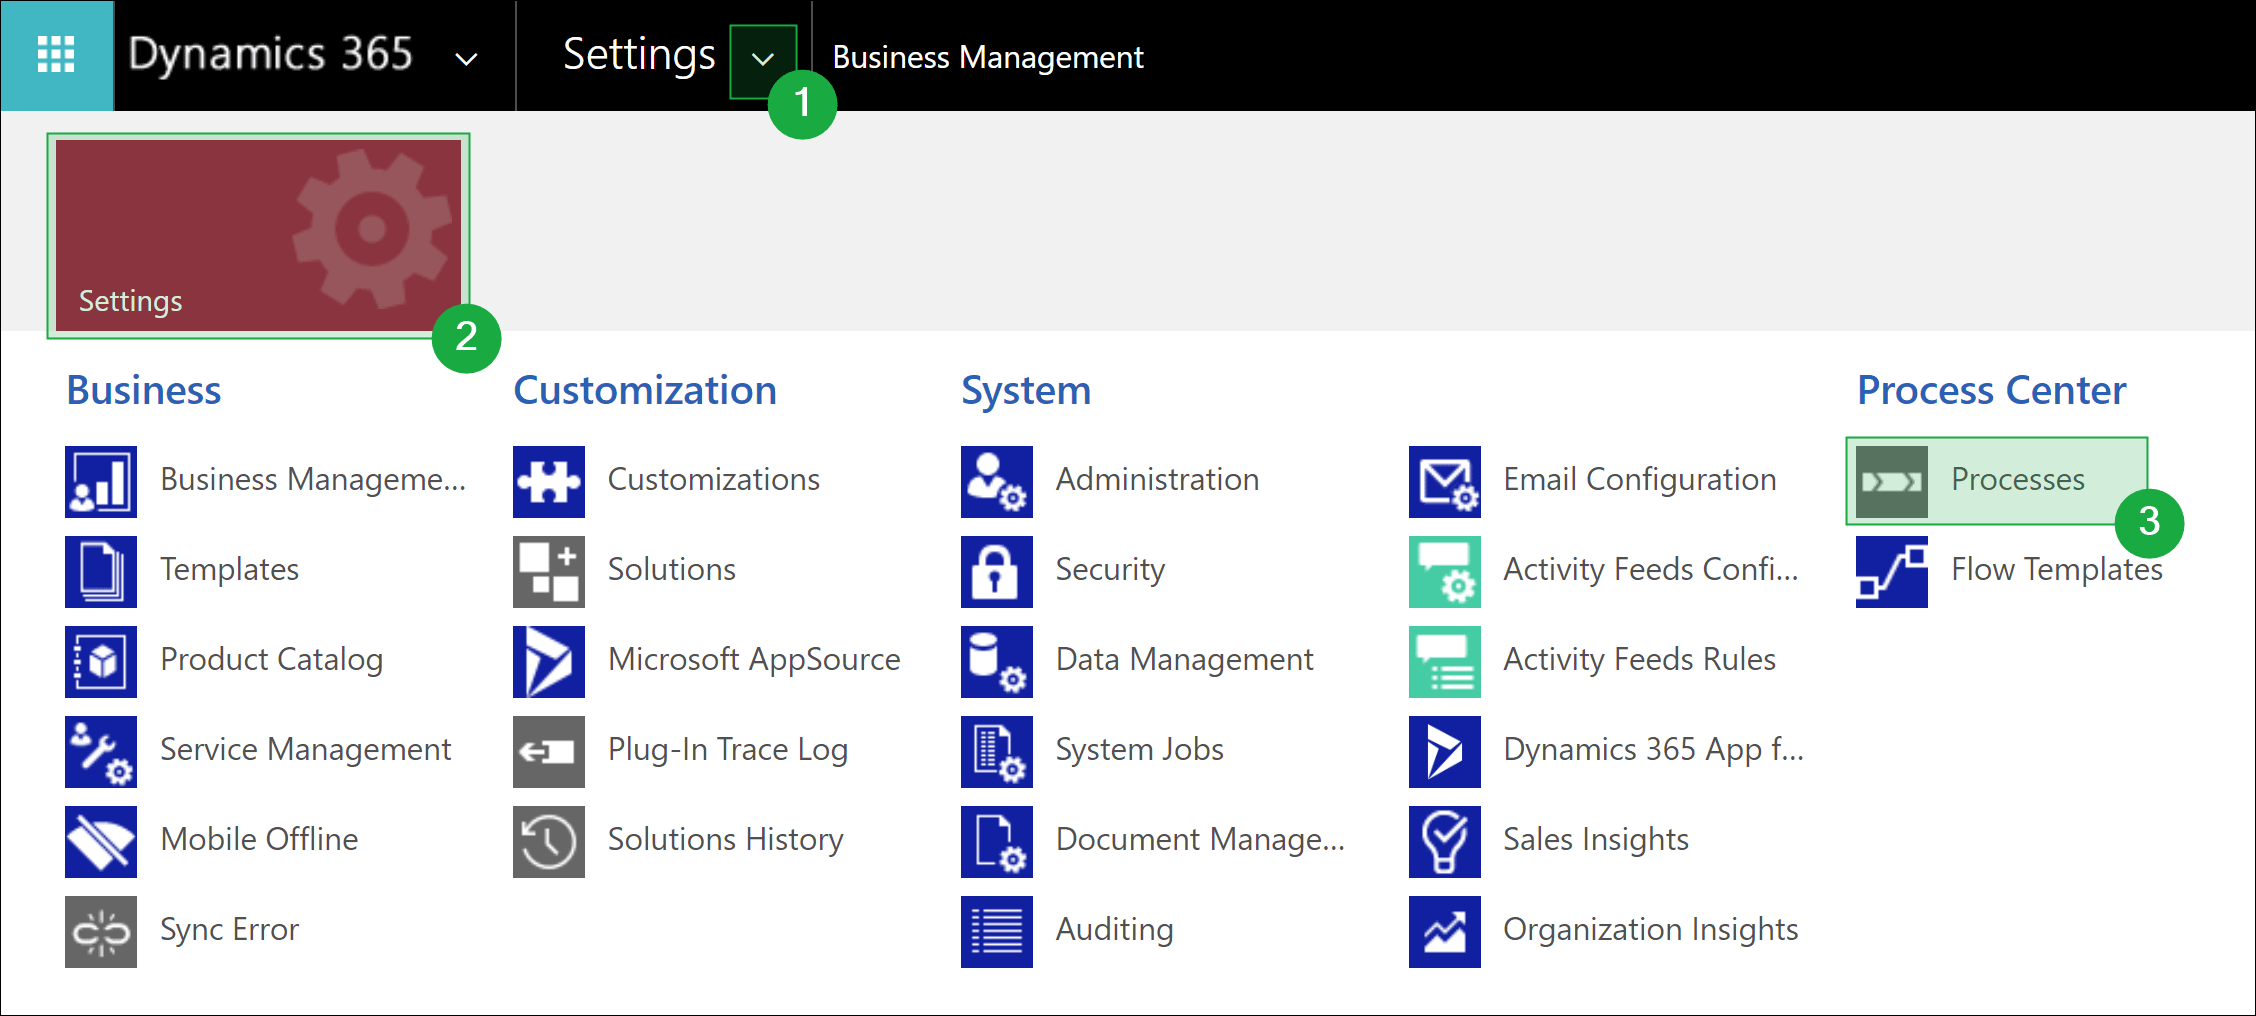Open the app launcher waffle icon
The image size is (2256, 1016).
tap(56, 55)
